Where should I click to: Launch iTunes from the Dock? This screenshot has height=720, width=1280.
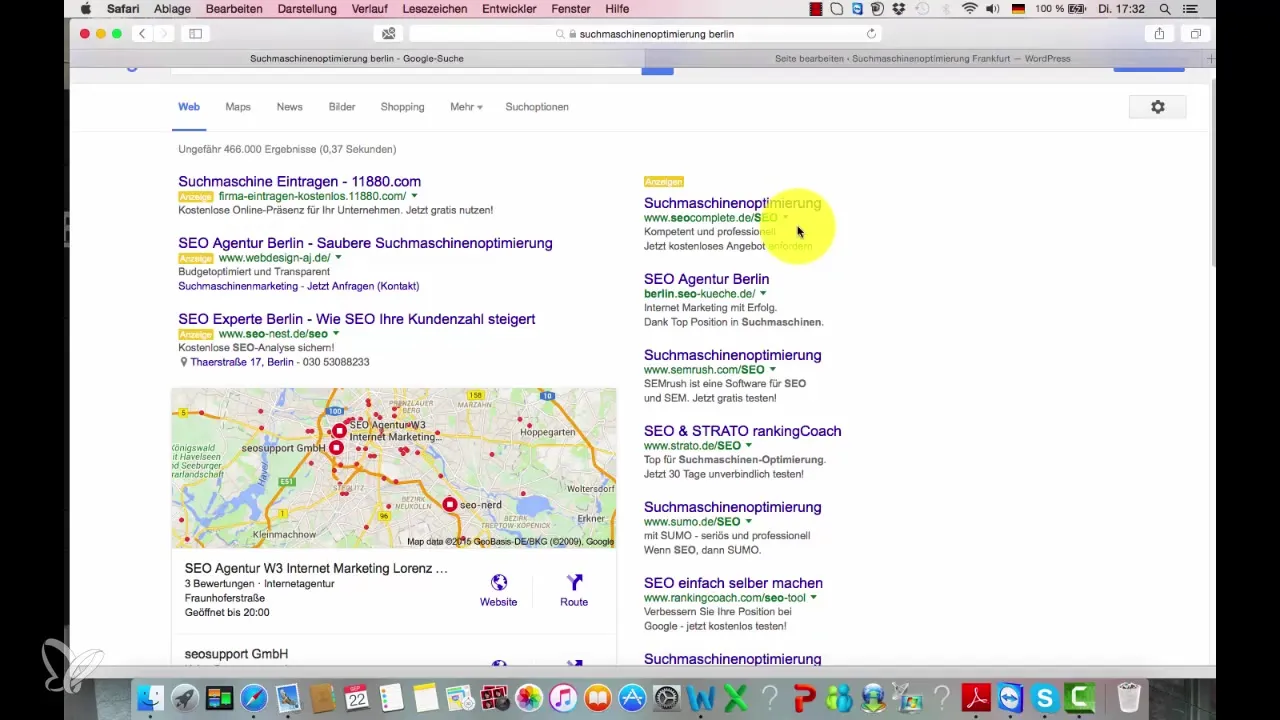click(563, 697)
